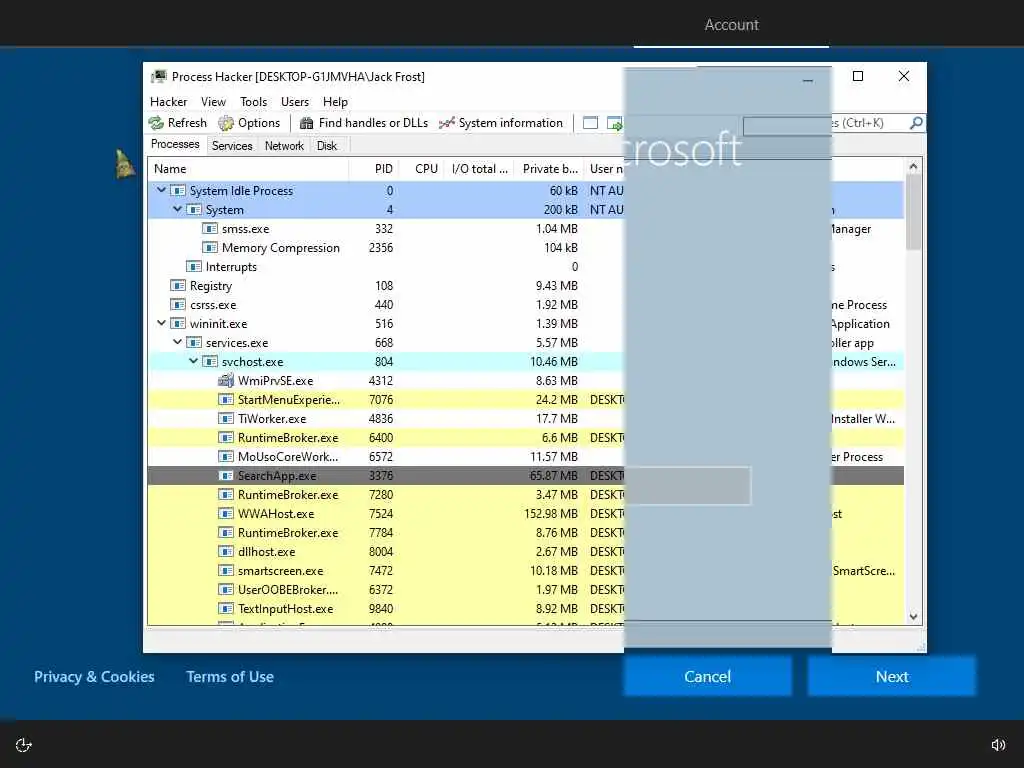Screen dimensions: 1024x768
Task: Open the Privacy & Cookies link
Action: coord(94,677)
